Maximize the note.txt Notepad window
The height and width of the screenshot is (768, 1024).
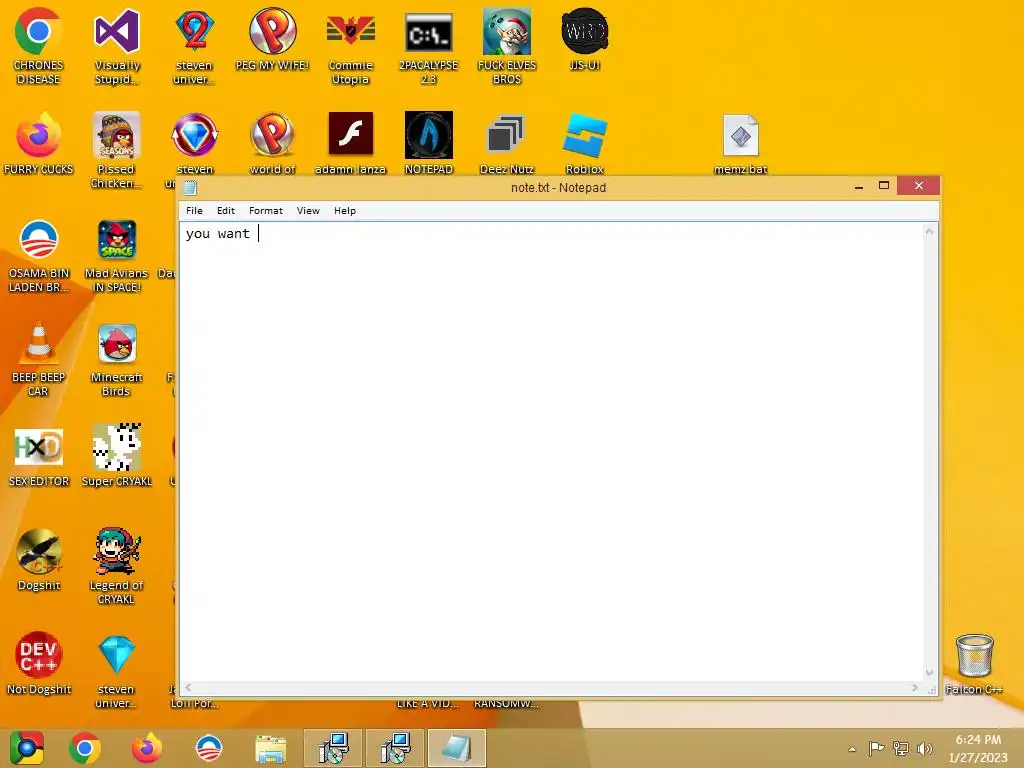[x=884, y=186]
